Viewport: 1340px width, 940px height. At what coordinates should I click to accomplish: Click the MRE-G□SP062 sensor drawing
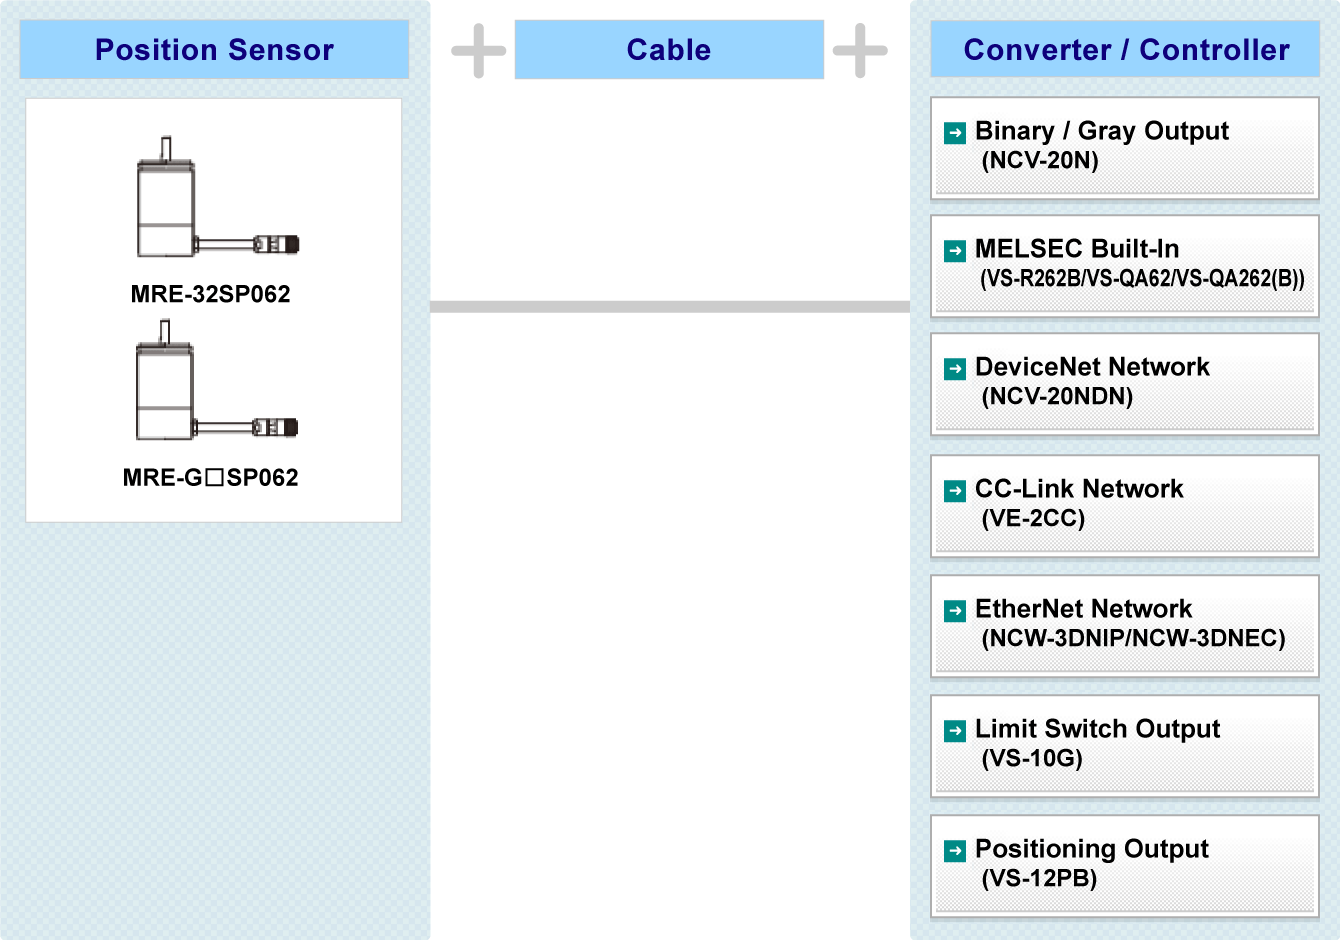coord(217,381)
